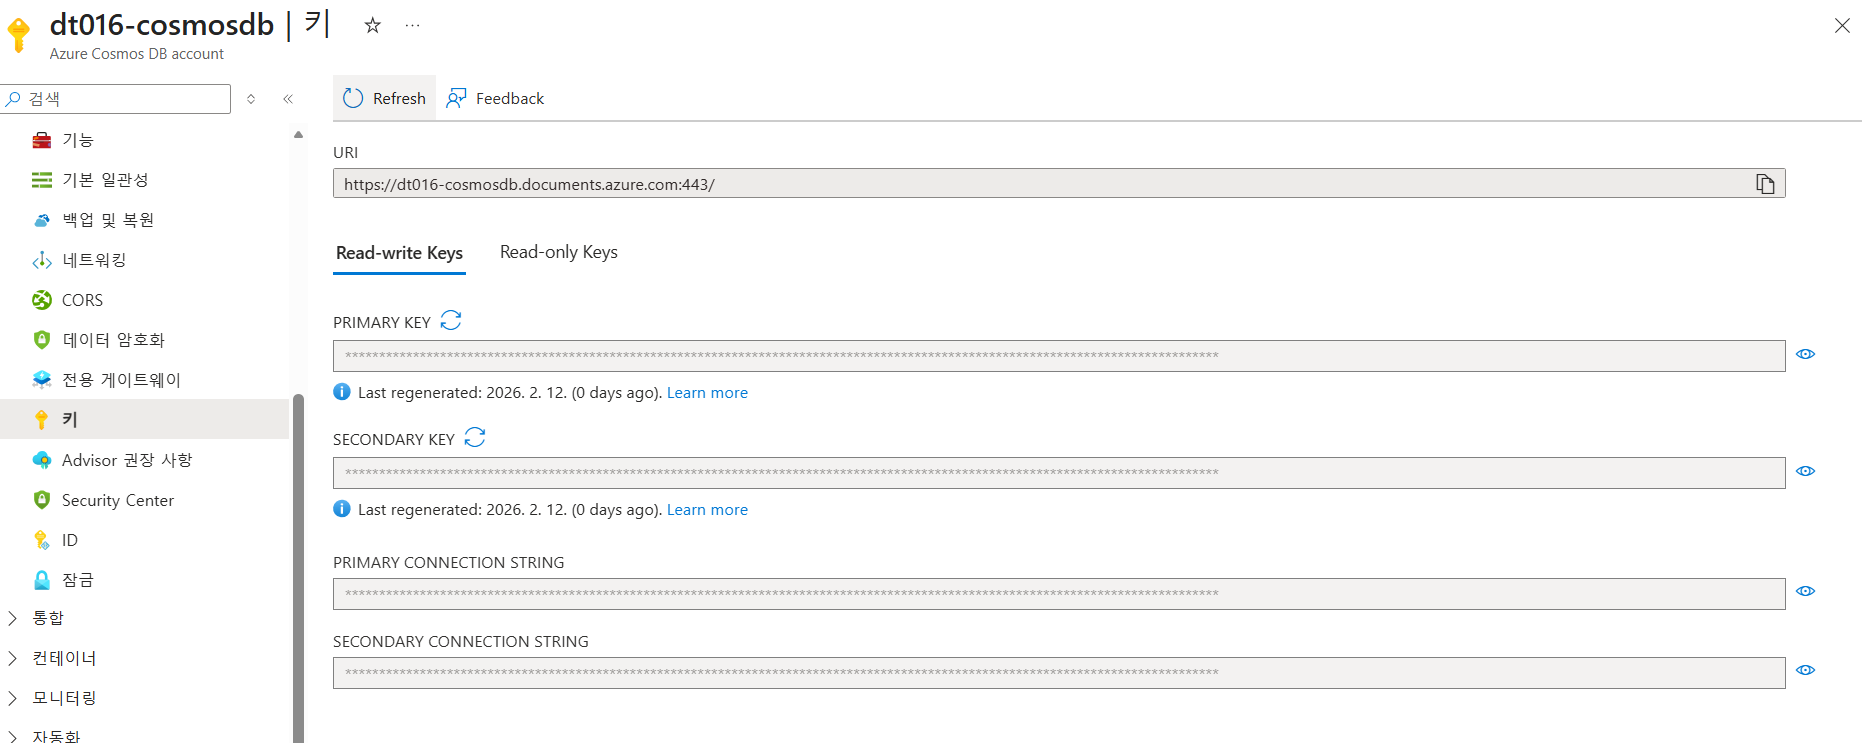Image resolution: width=1862 pixels, height=743 pixels.
Task: Switch to Read-only Keys tab
Action: 559,252
